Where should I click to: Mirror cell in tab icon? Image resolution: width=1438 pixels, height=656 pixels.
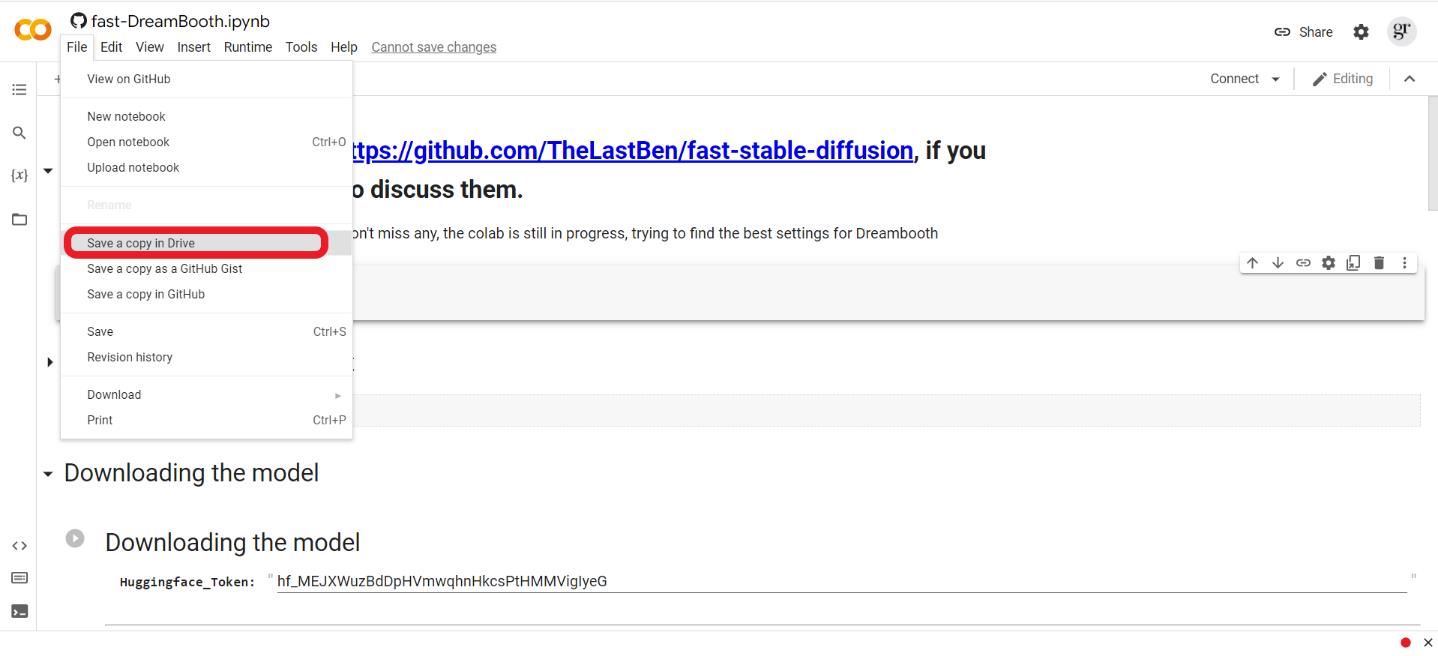pyautogui.click(x=1353, y=263)
